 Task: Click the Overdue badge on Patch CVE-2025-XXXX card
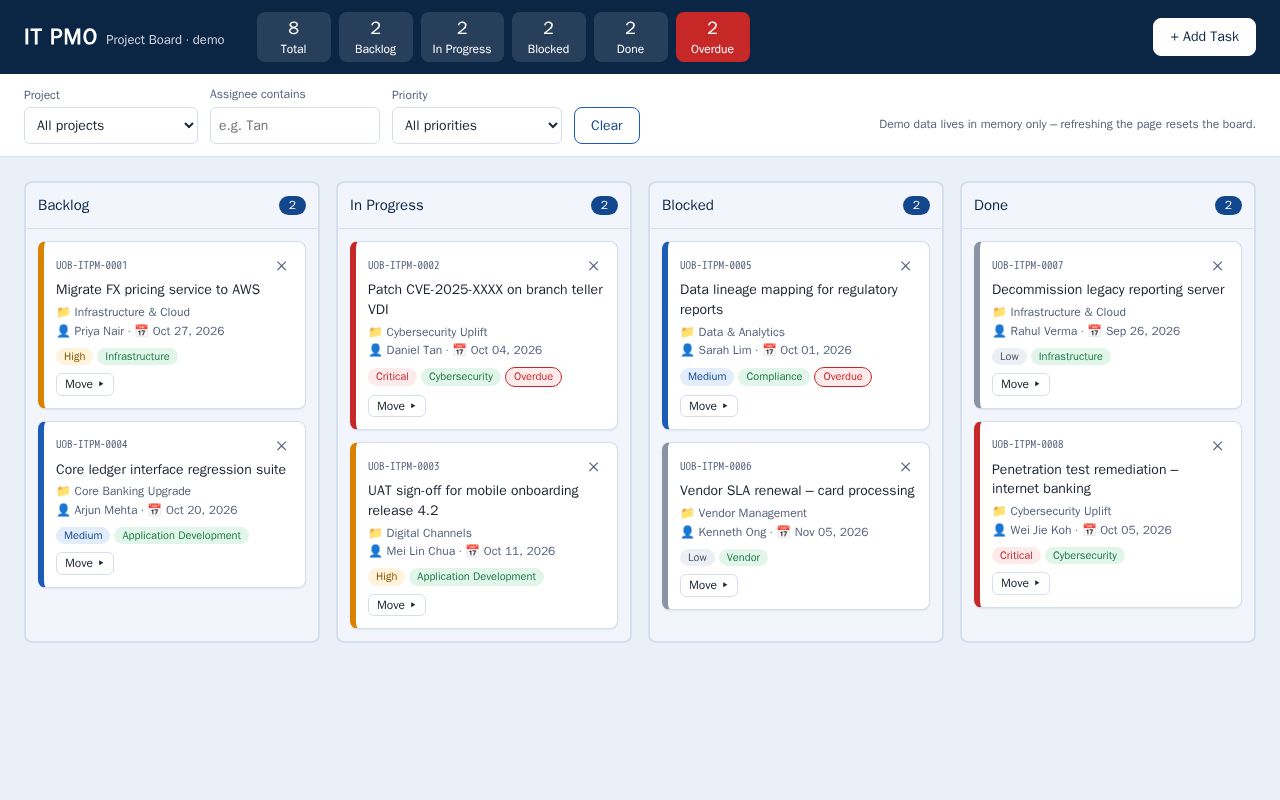click(533, 377)
